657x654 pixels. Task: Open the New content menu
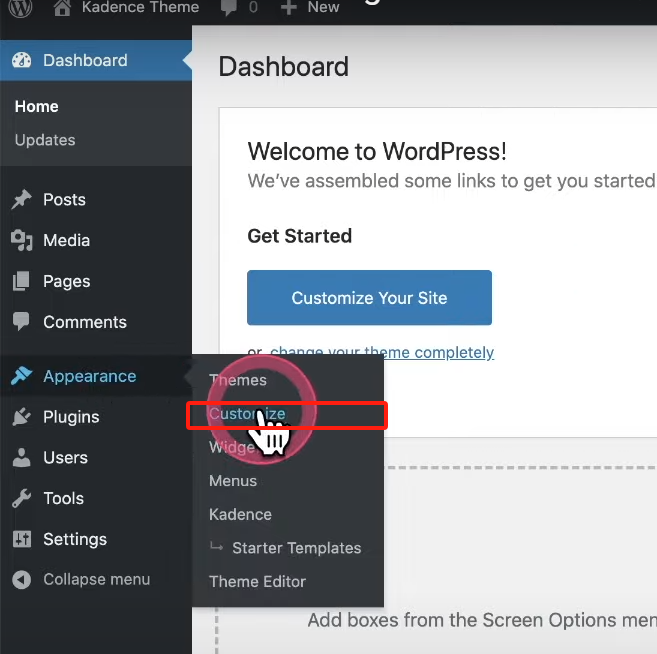pyautogui.click(x=323, y=7)
